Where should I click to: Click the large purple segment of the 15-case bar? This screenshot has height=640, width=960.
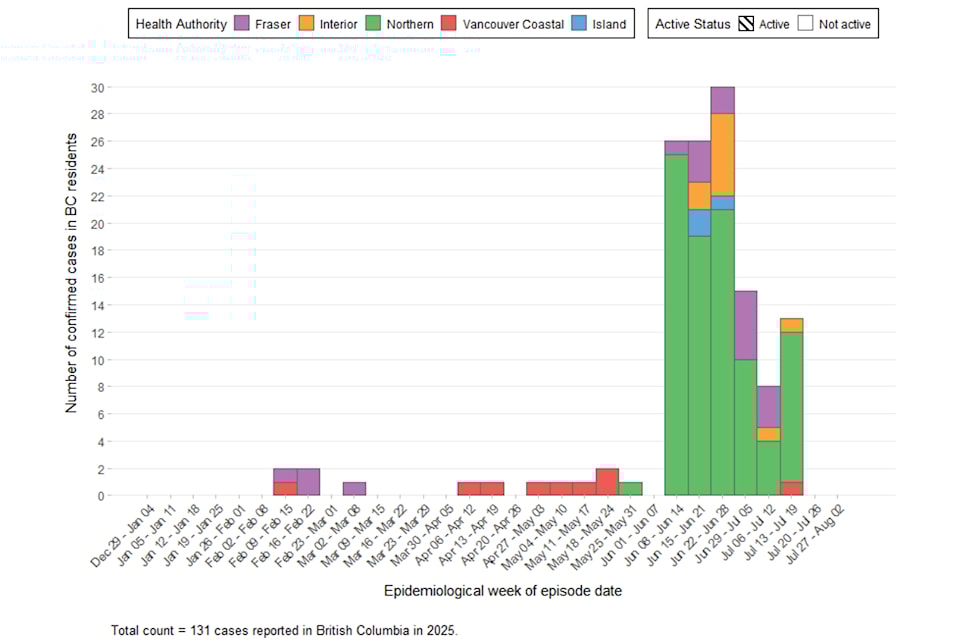(x=745, y=325)
